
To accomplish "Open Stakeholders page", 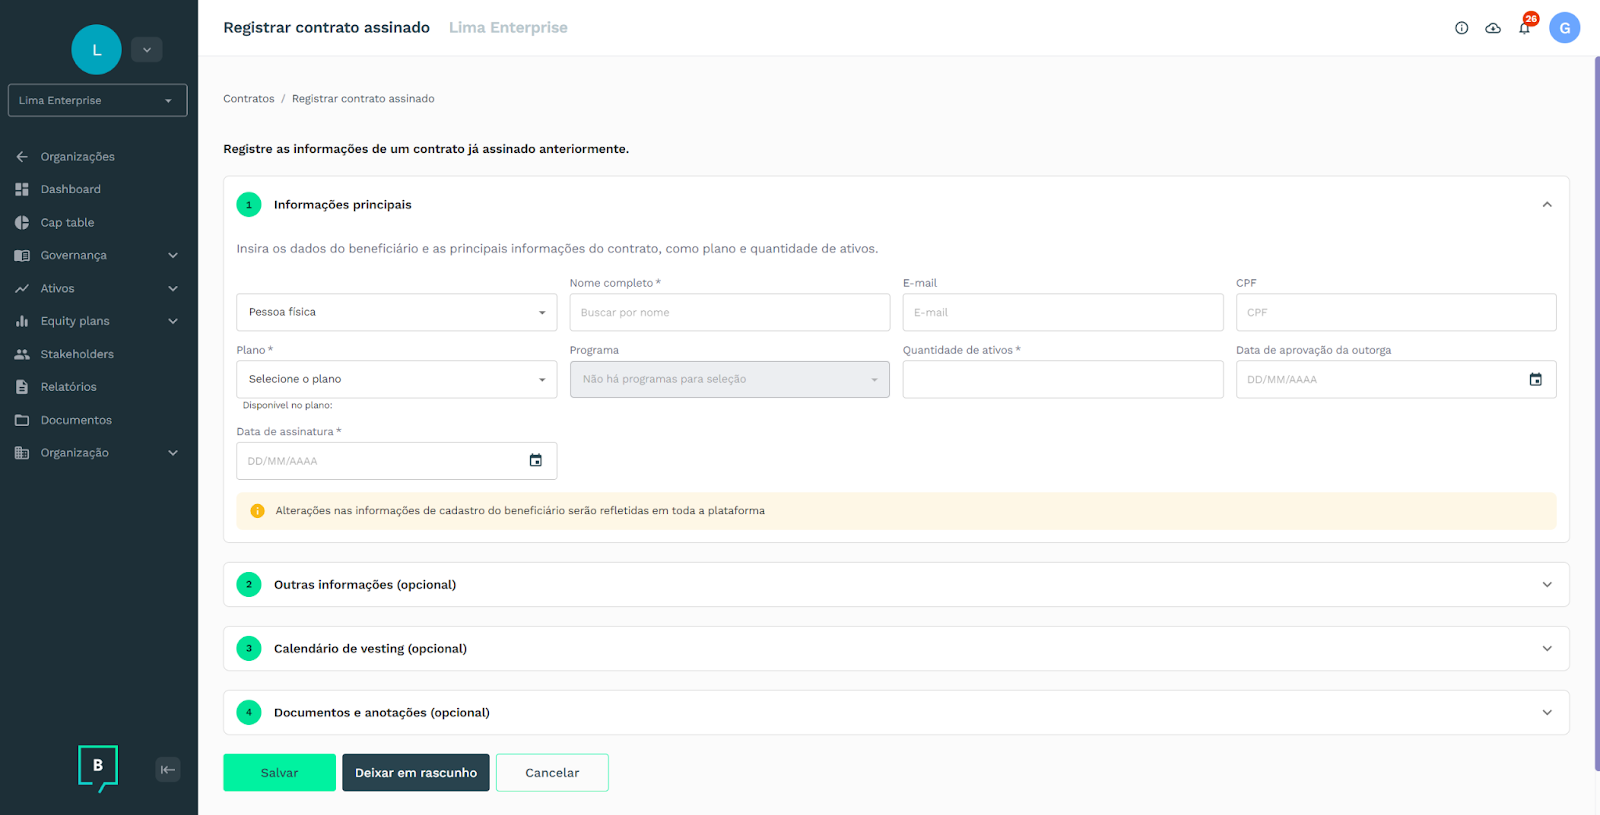I will click(x=77, y=354).
